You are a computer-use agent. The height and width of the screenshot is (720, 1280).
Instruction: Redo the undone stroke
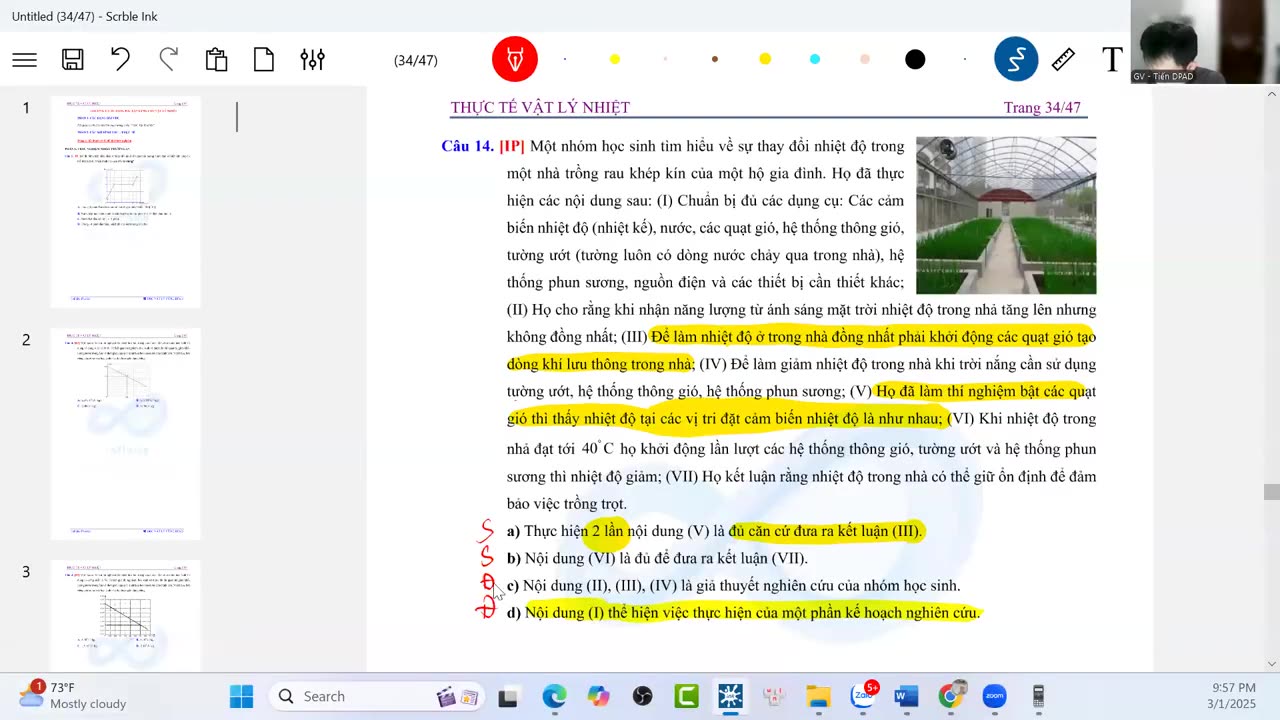(x=168, y=60)
